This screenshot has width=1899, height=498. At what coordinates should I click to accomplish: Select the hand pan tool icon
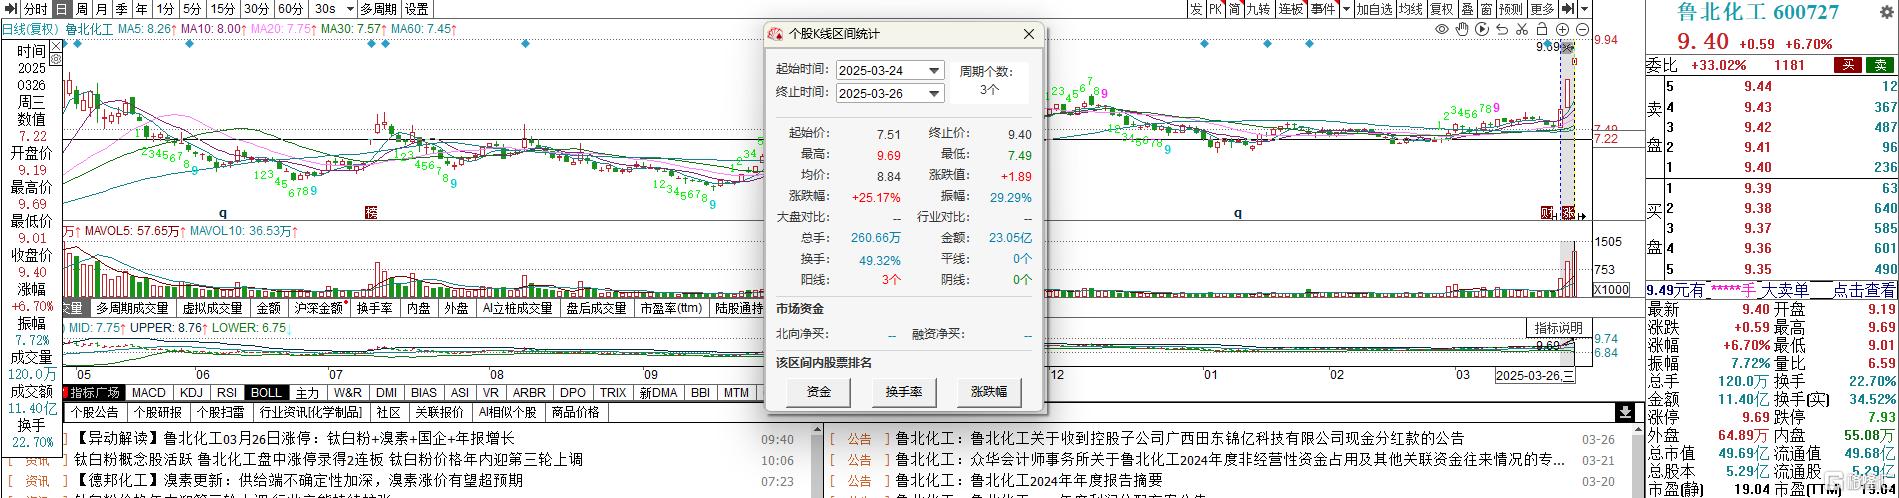tap(1462, 30)
